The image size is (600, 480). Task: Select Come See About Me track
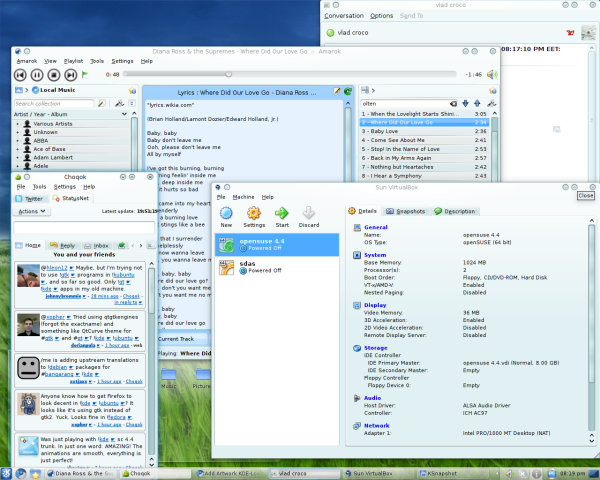[x=424, y=140]
